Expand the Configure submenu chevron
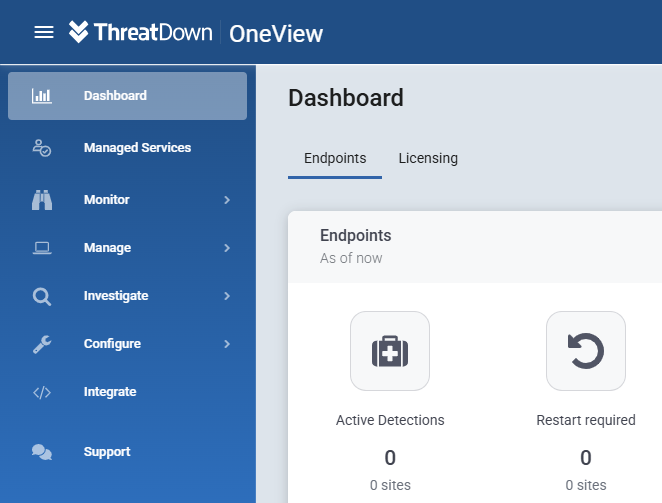Screen dimensions: 662x503 (x=227, y=344)
